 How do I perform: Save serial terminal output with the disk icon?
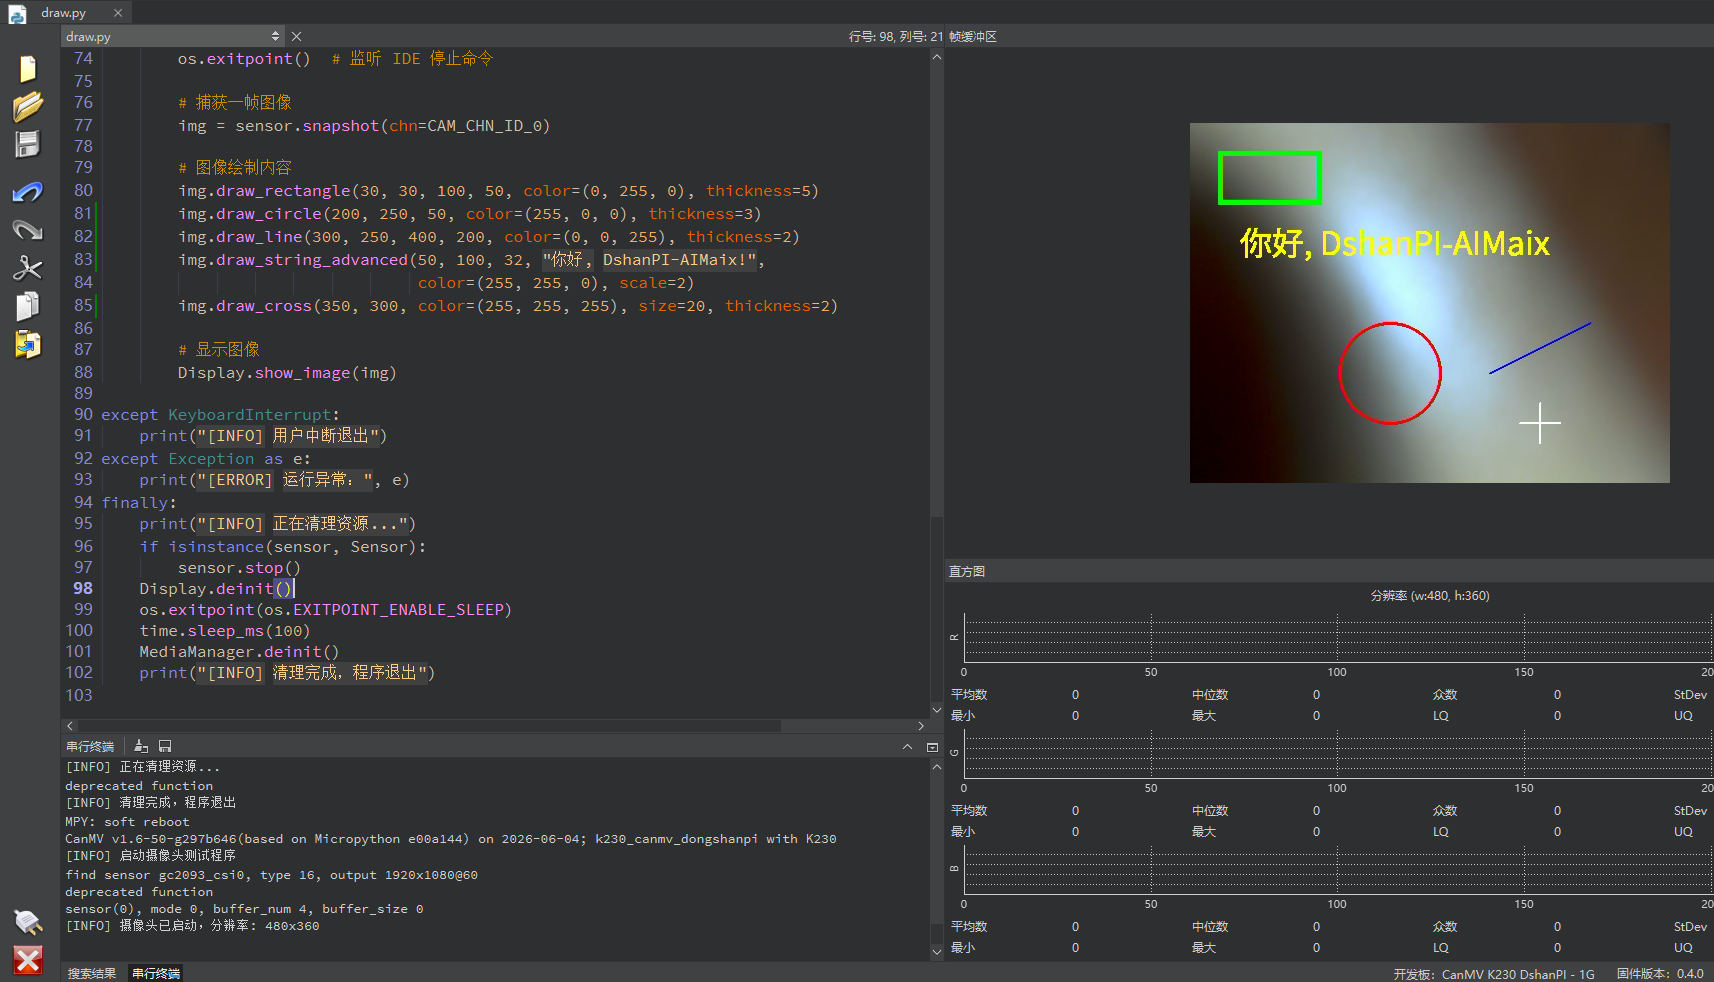165,746
